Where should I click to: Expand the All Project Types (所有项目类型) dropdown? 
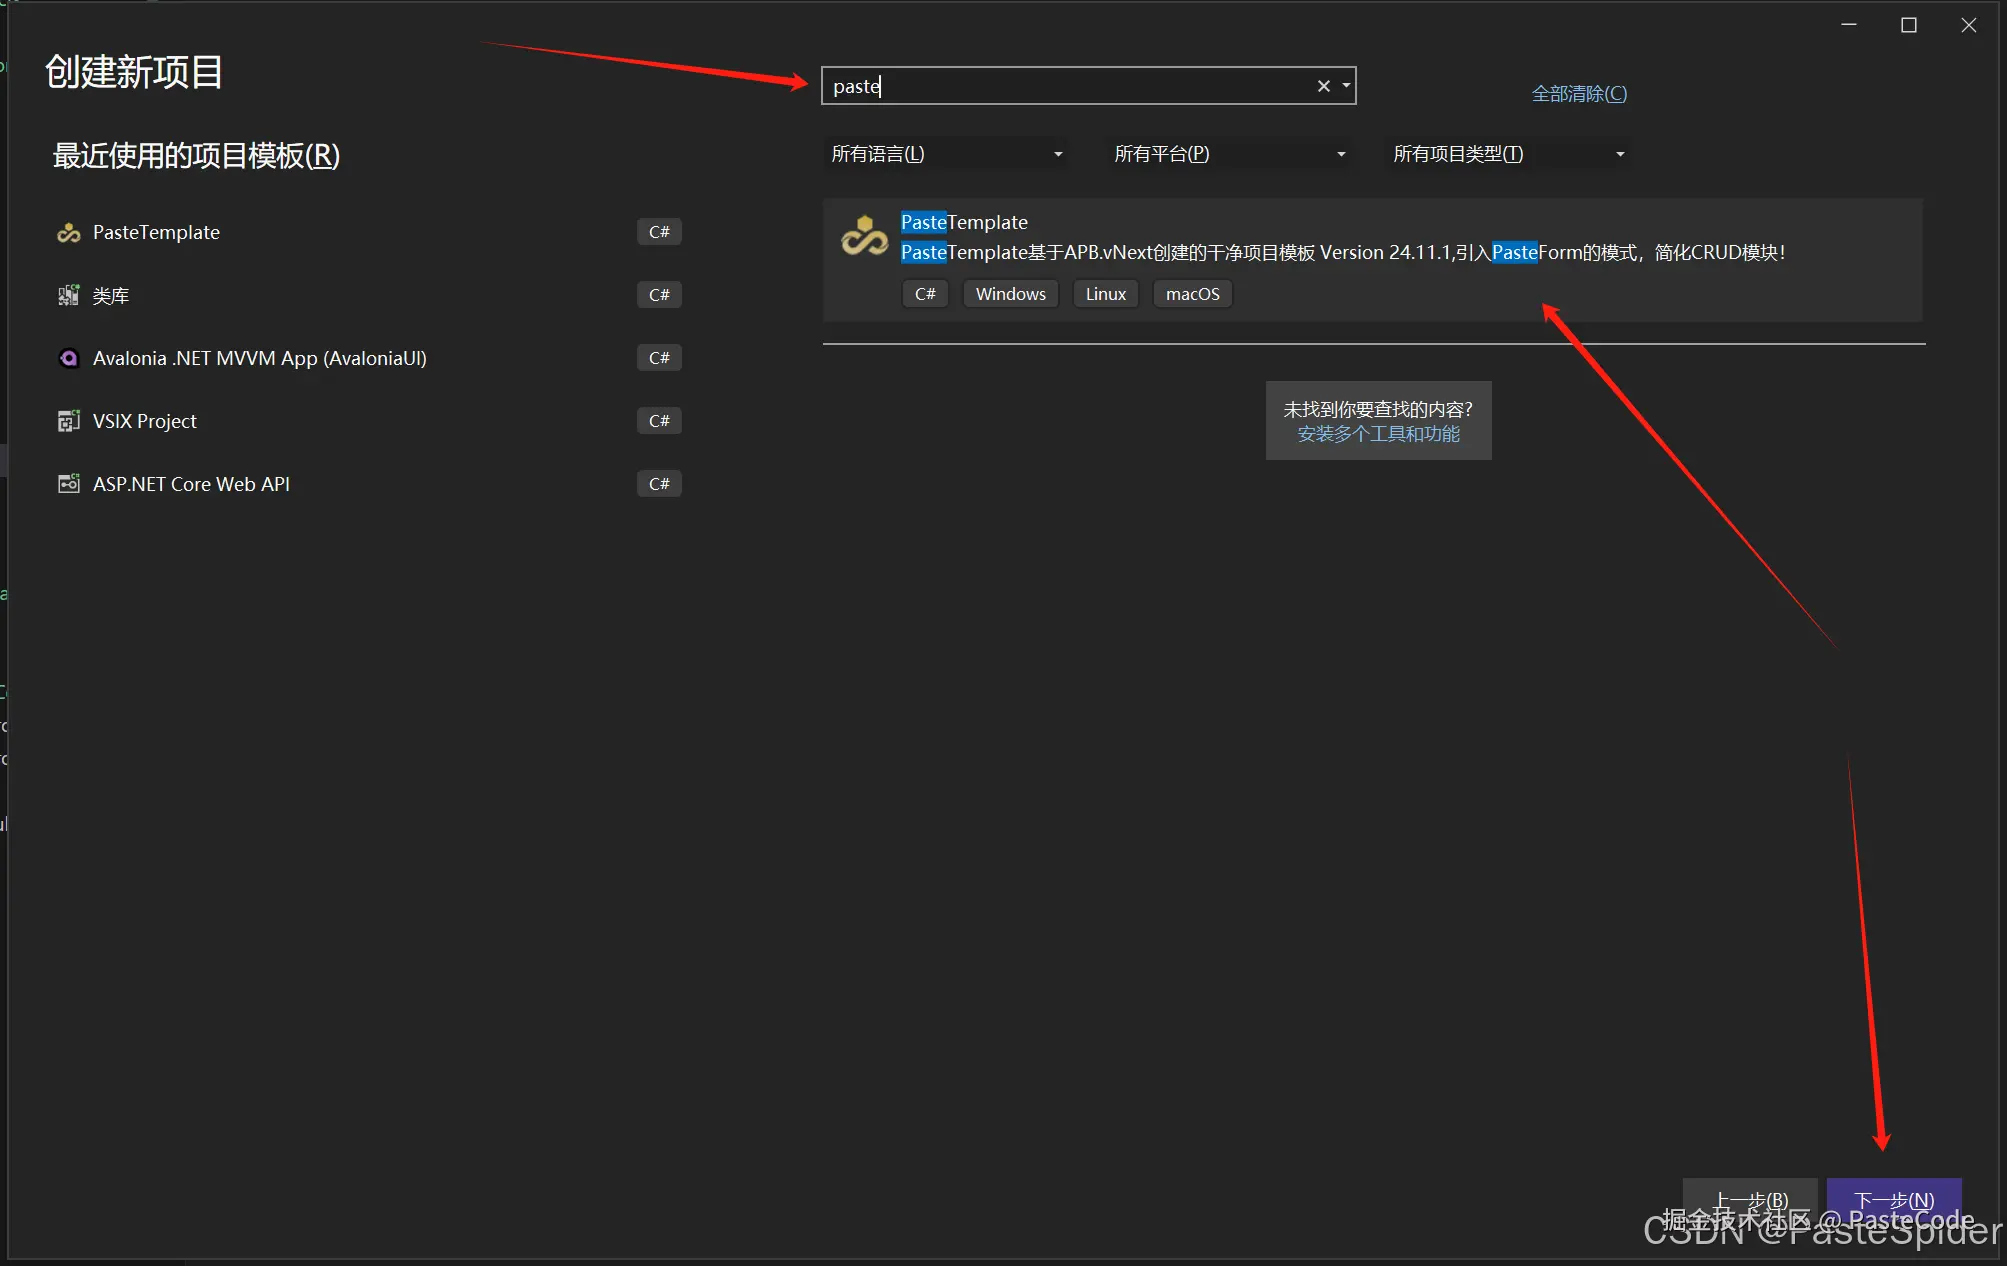(x=1507, y=155)
